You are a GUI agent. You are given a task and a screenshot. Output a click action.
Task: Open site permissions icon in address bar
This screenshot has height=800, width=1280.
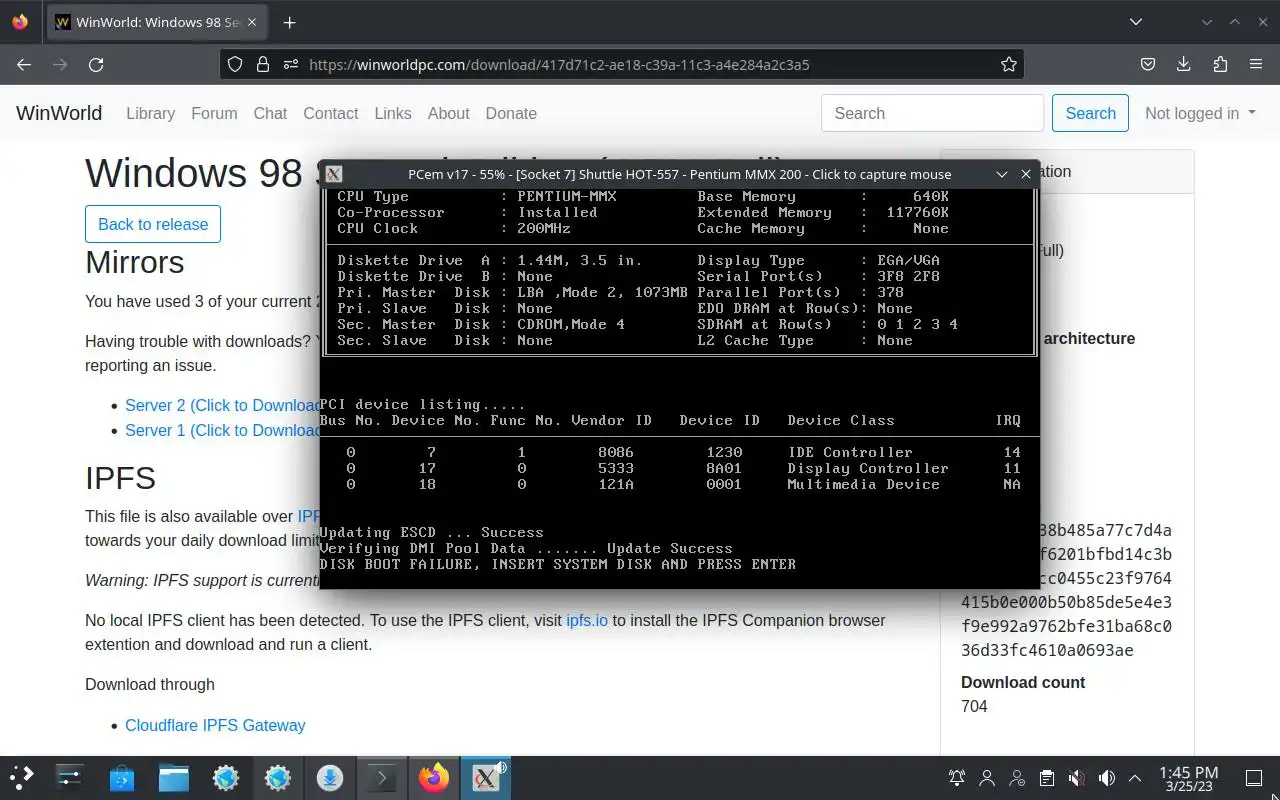(291, 64)
